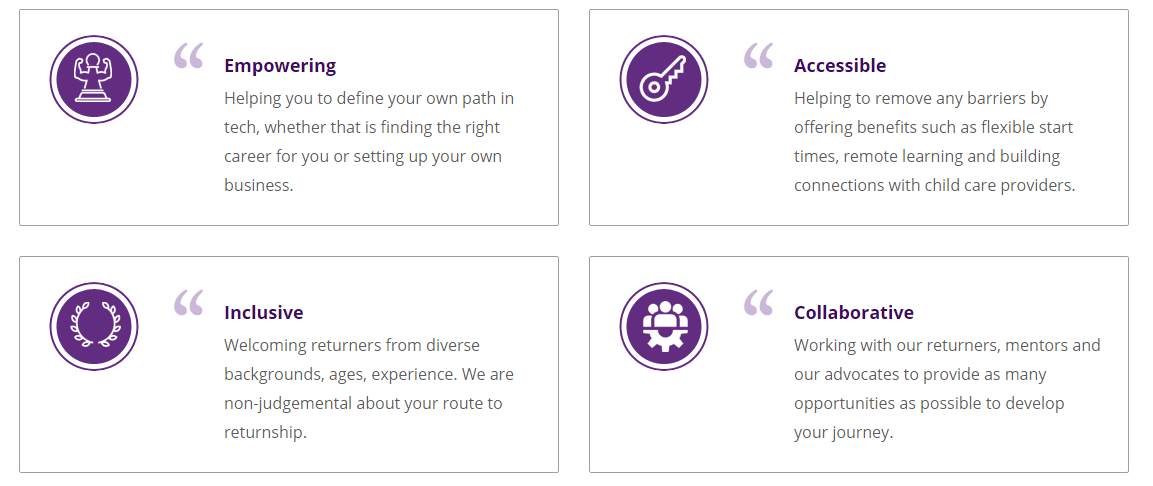Select the Collaborative heading

[x=854, y=312]
